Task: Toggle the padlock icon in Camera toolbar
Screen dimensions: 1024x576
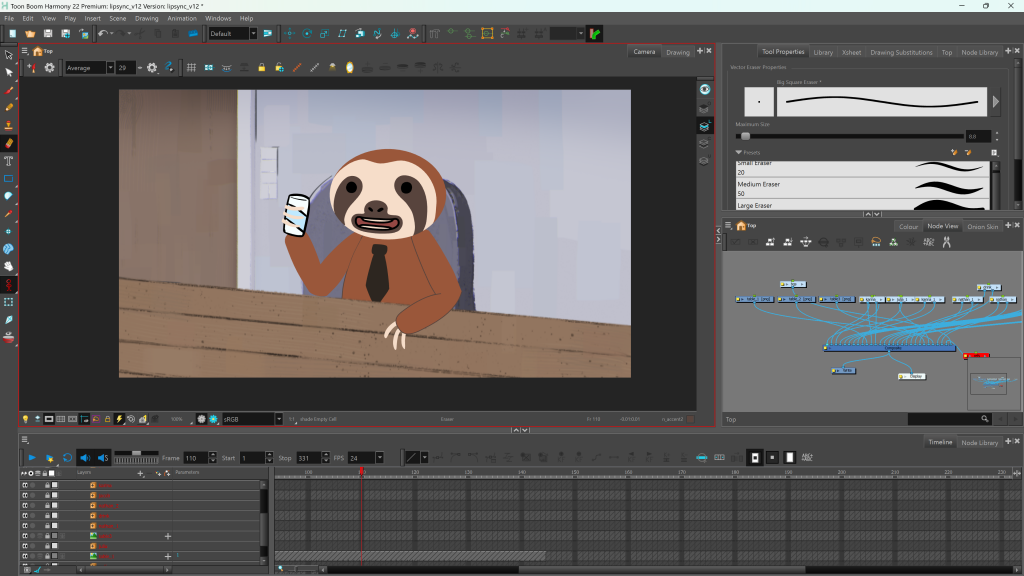Action: click(x=261, y=67)
